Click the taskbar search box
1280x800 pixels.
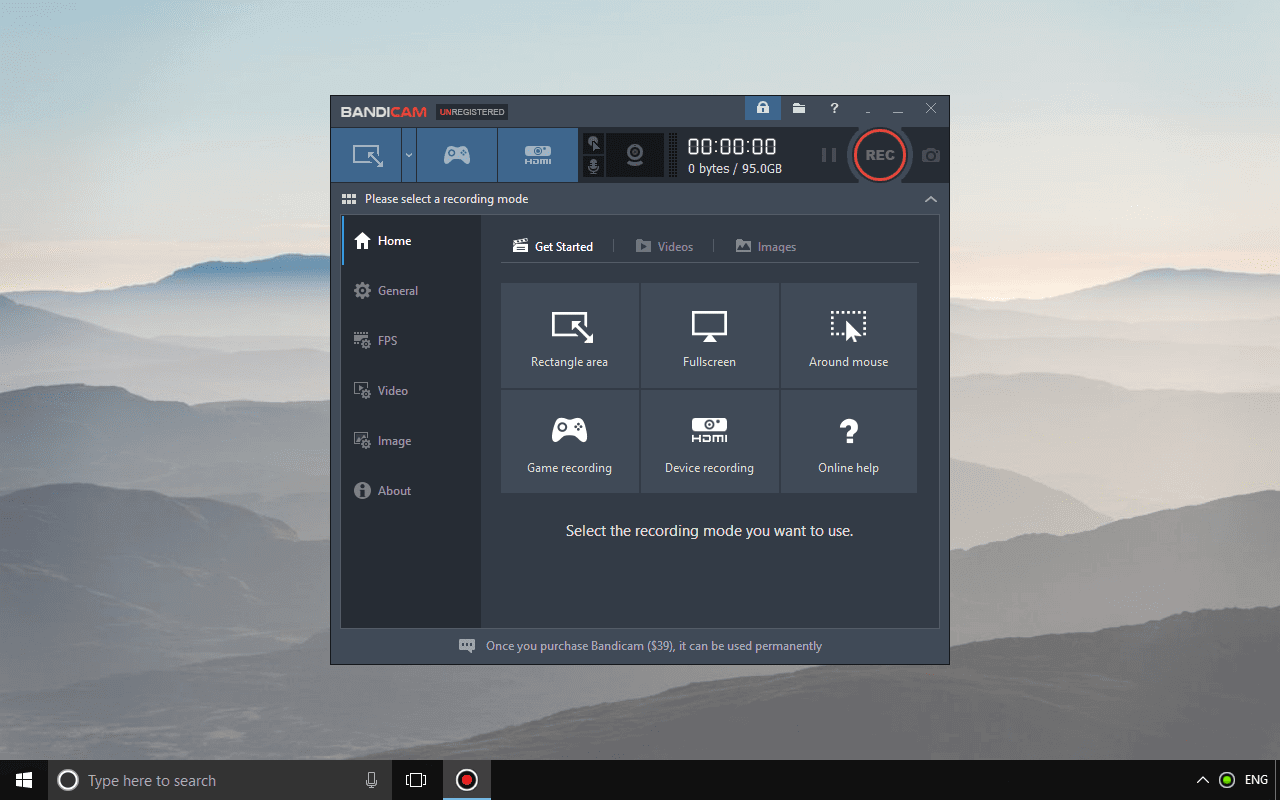pyautogui.click(x=219, y=780)
